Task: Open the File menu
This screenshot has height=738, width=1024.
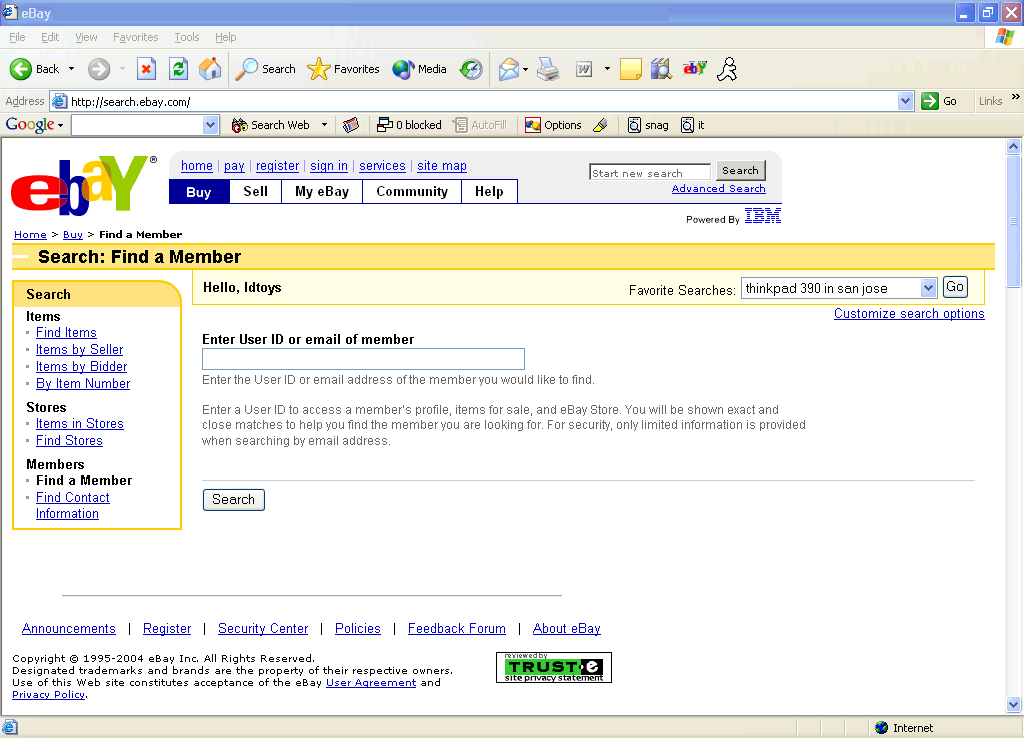Action: [x=18, y=37]
